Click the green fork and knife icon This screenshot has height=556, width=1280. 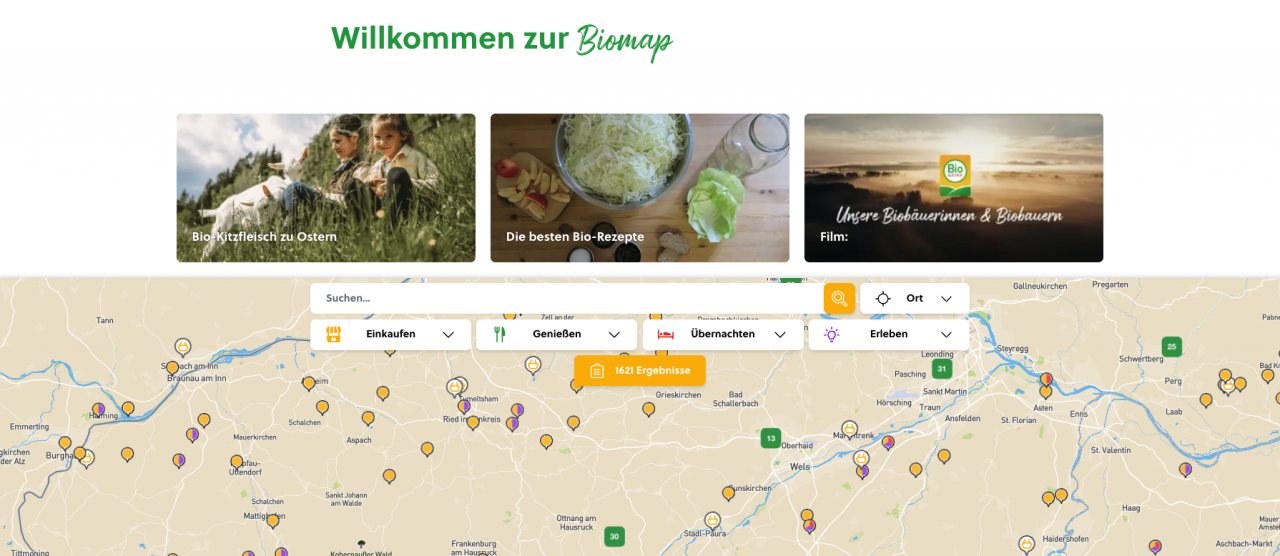[x=500, y=334]
